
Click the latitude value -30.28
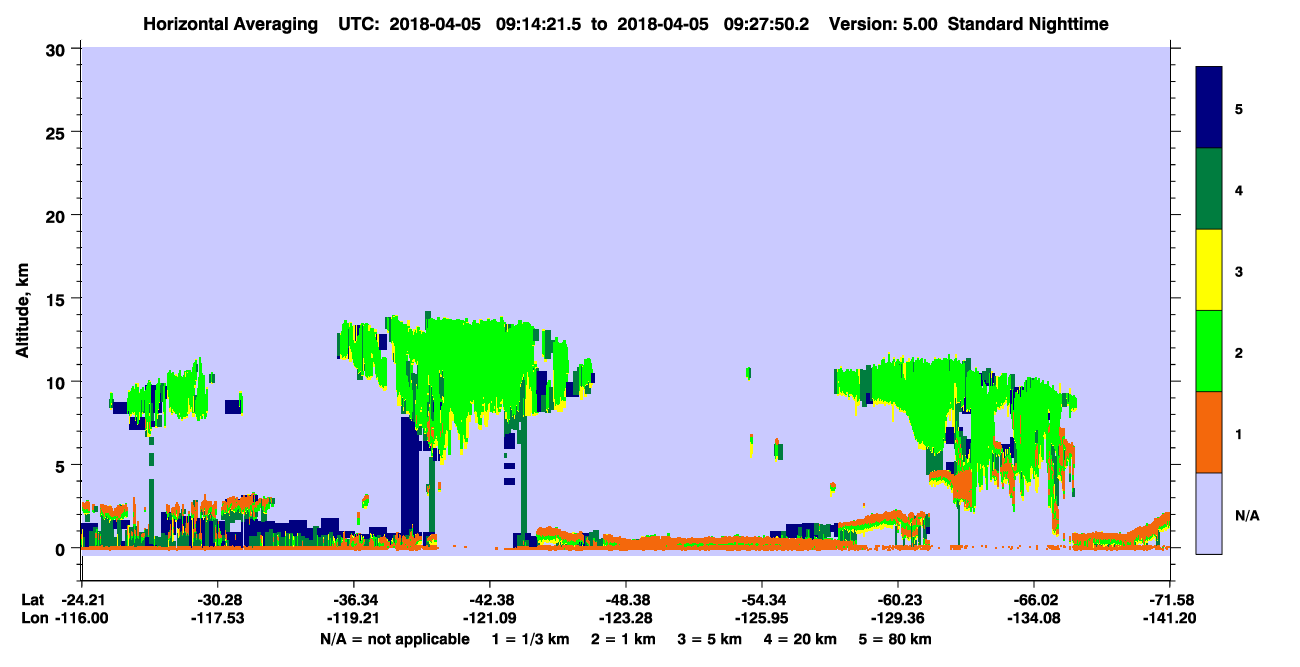coord(217,600)
